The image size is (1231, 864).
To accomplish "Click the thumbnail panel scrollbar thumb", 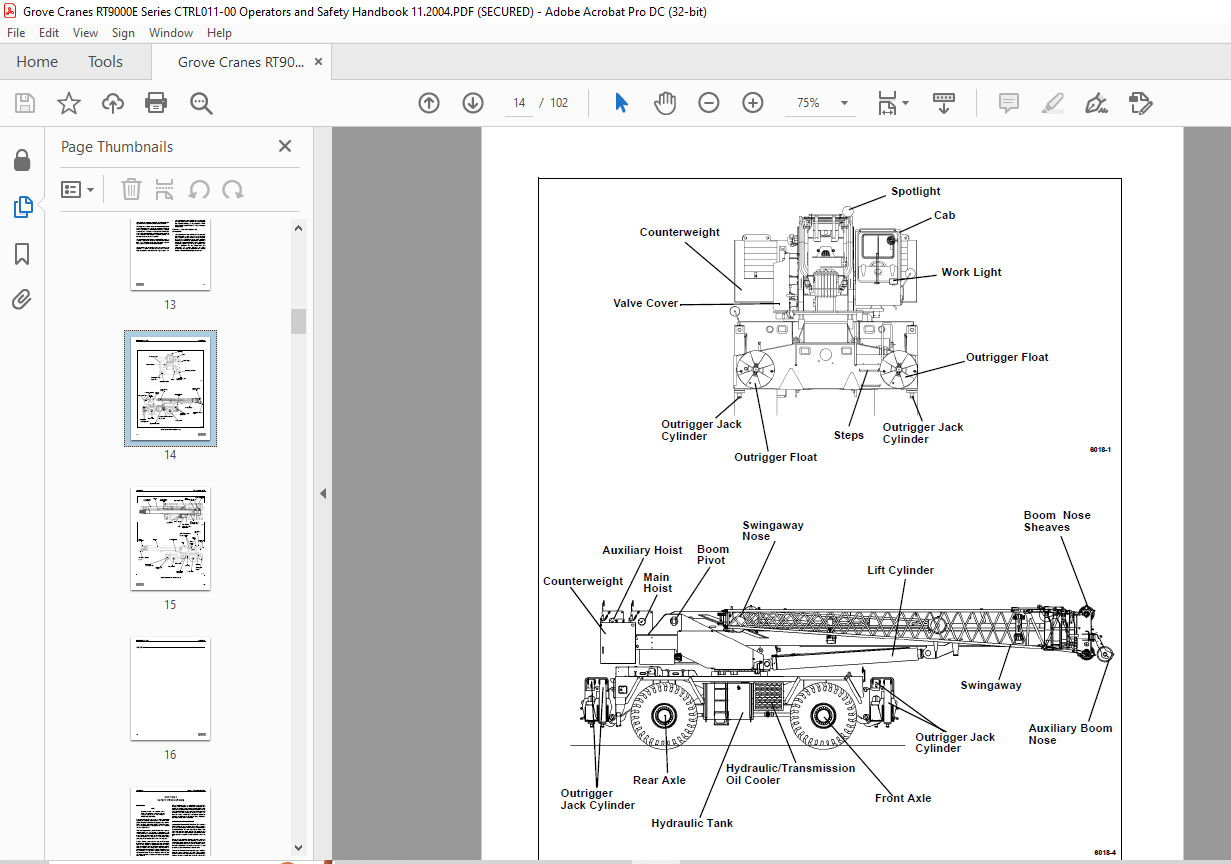I will (298, 321).
